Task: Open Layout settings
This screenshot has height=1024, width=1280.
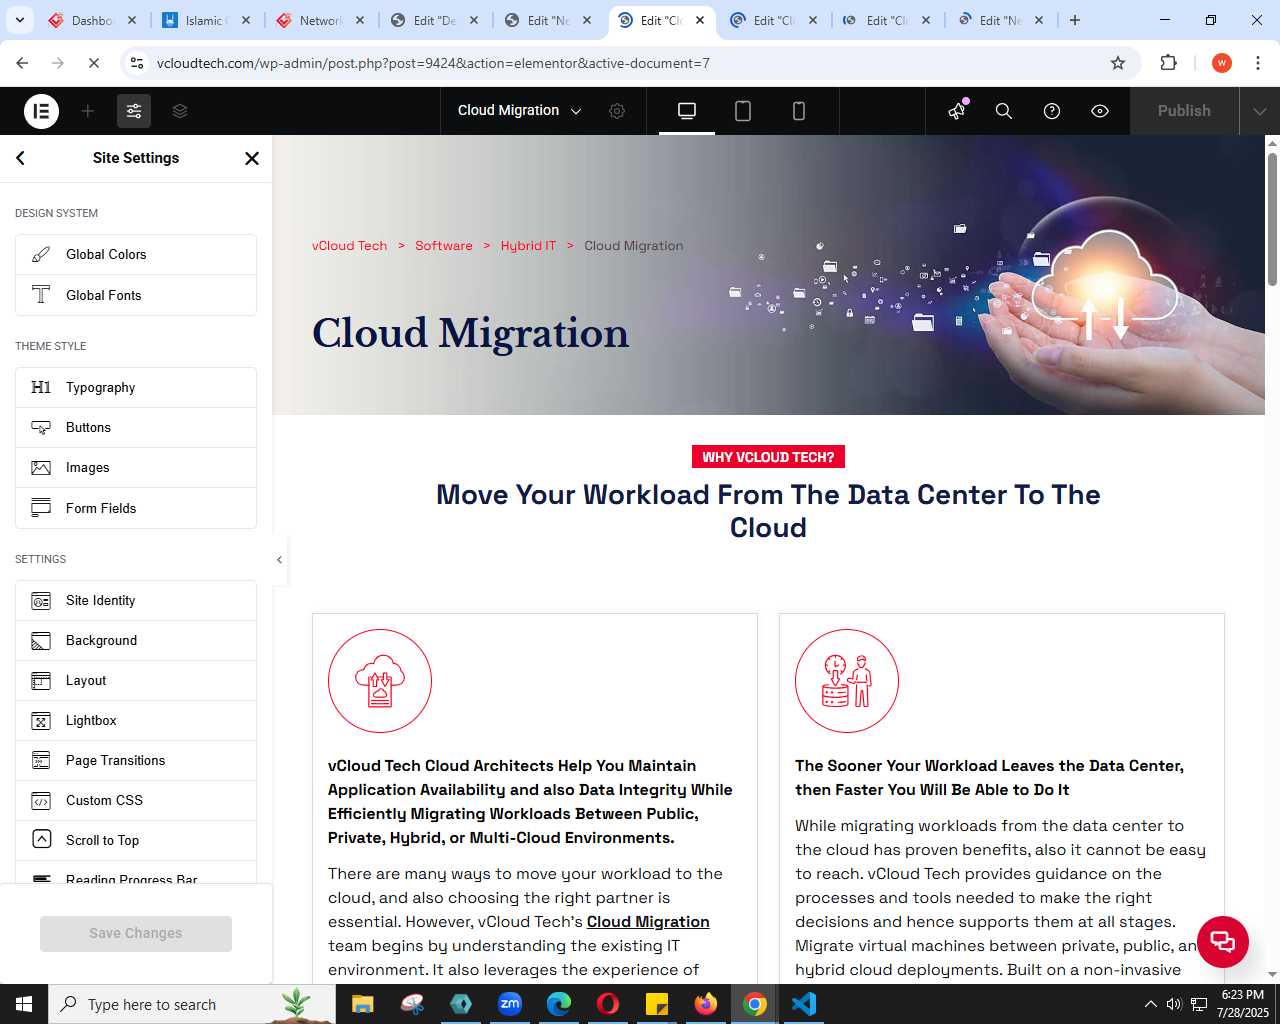Action: [x=136, y=681]
